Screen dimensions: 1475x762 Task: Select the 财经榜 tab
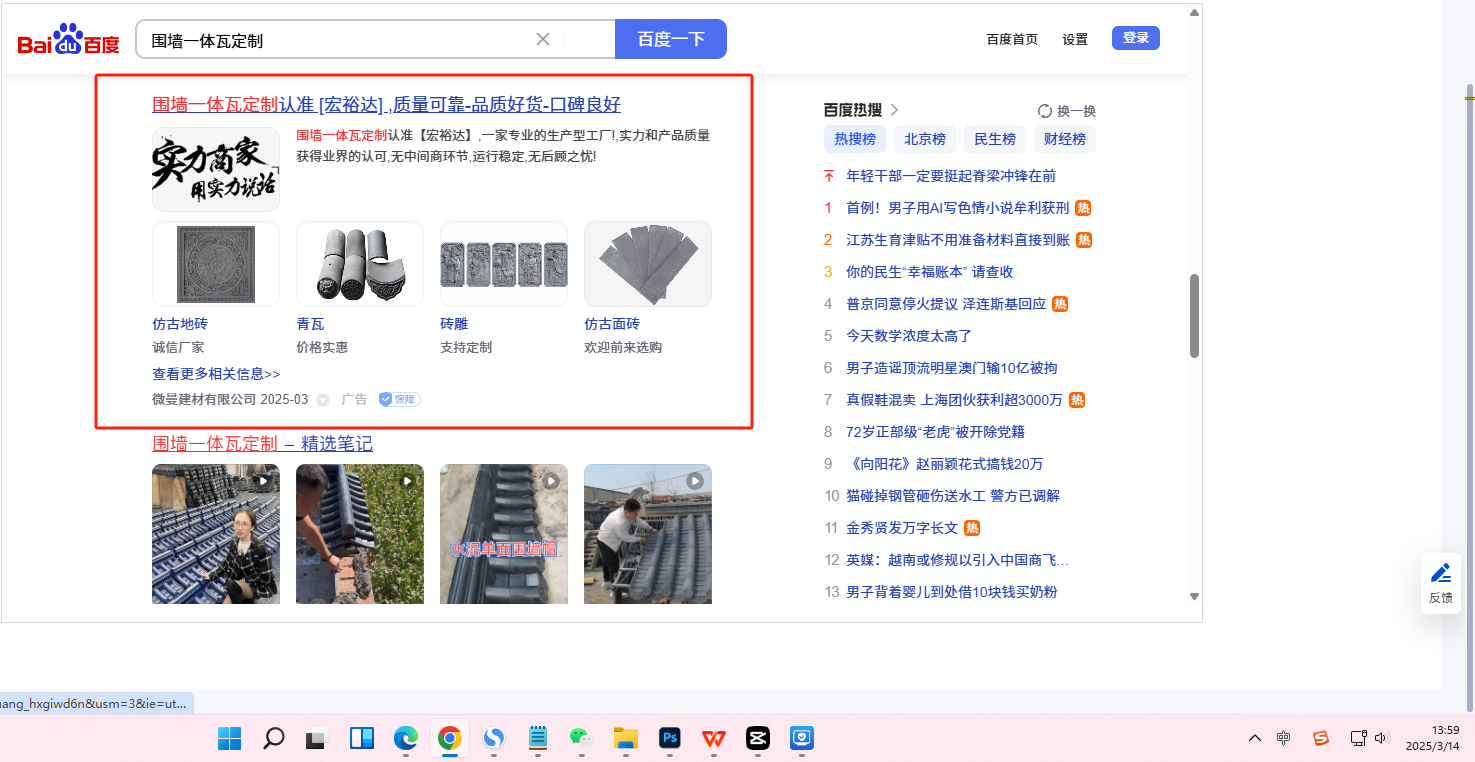pyautogui.click(x=1064, y=139)
